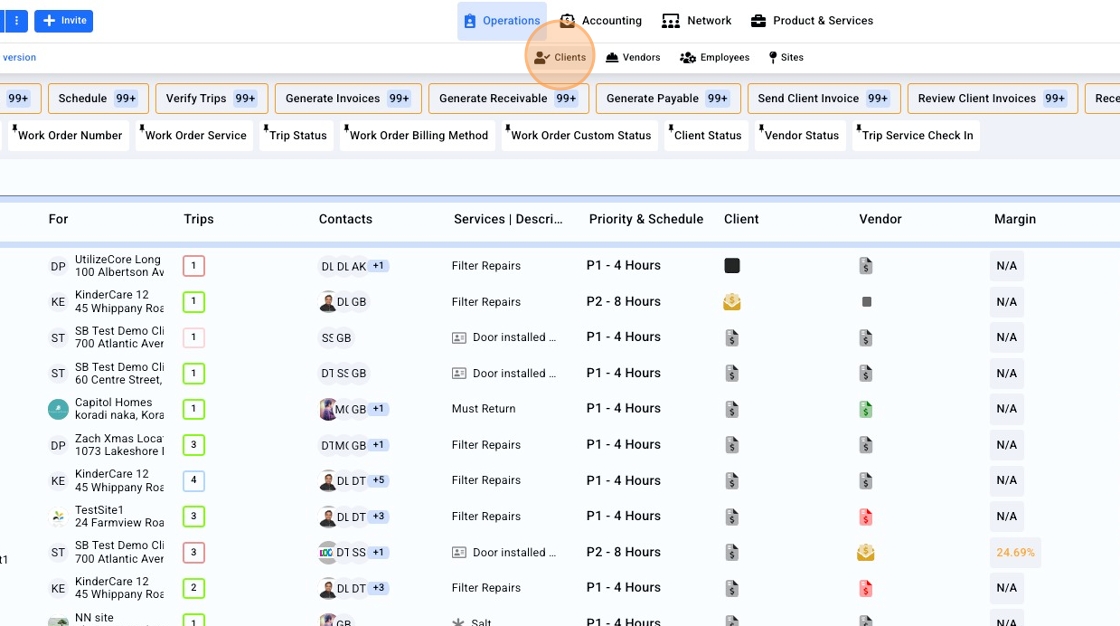Viewport: 1120px width, 626px height.
Task: Open the Client Status filter
Action: 707,136
